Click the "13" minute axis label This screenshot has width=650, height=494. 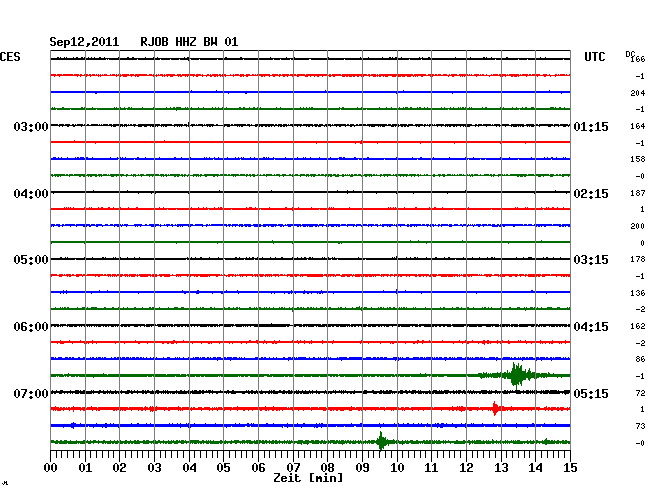click(x=501, y=467)
